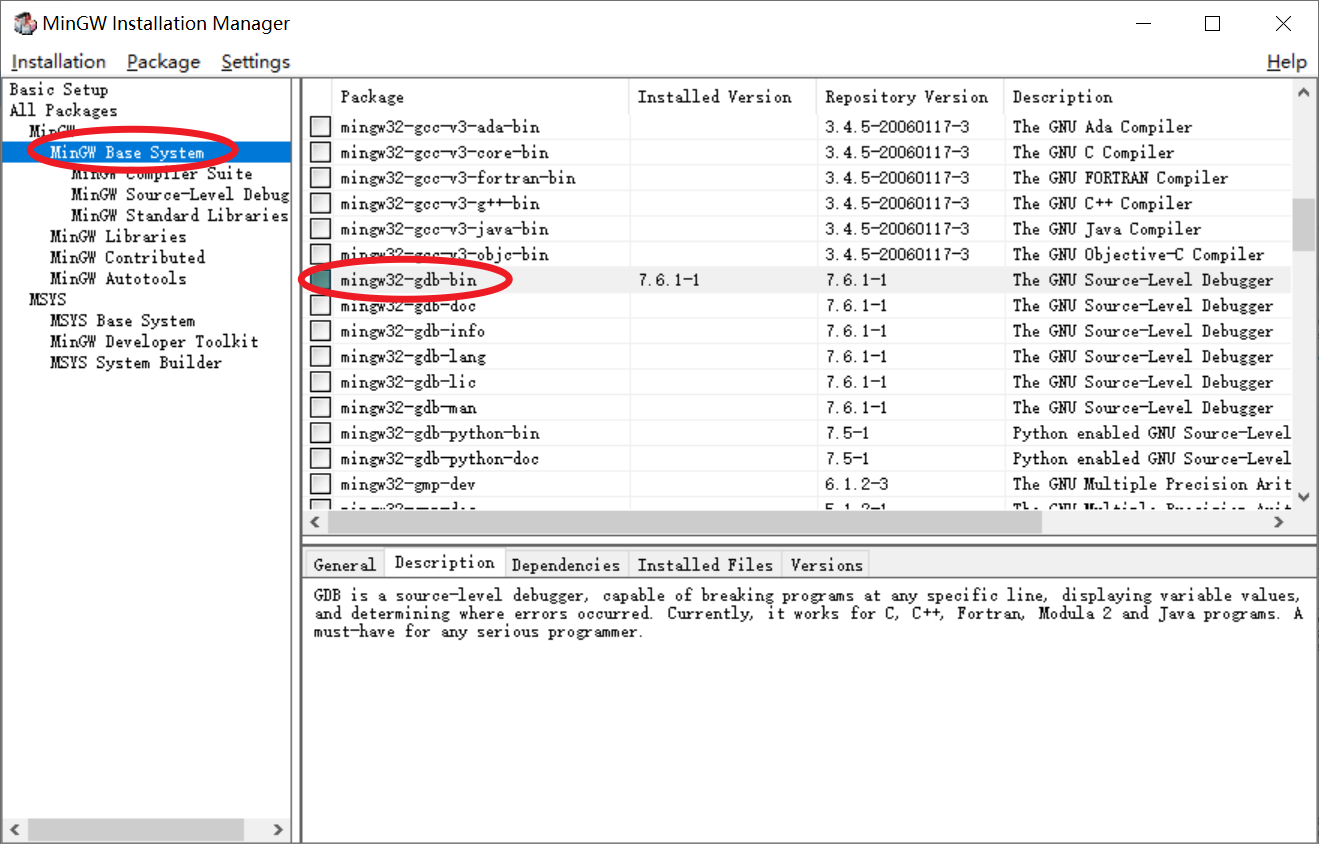
Task: Click the scroll-up arrow of package list
Action: click(x=1303, y=93)
